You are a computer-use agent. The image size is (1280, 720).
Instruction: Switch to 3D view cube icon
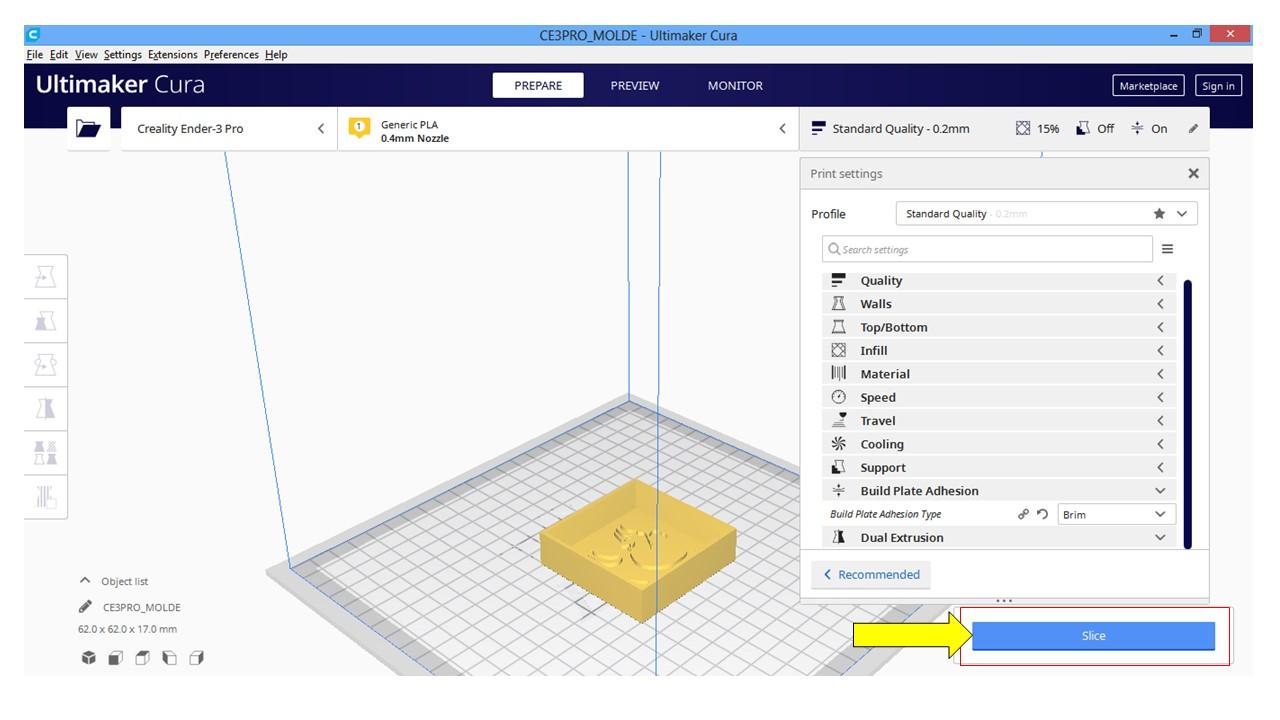[89, 658]
